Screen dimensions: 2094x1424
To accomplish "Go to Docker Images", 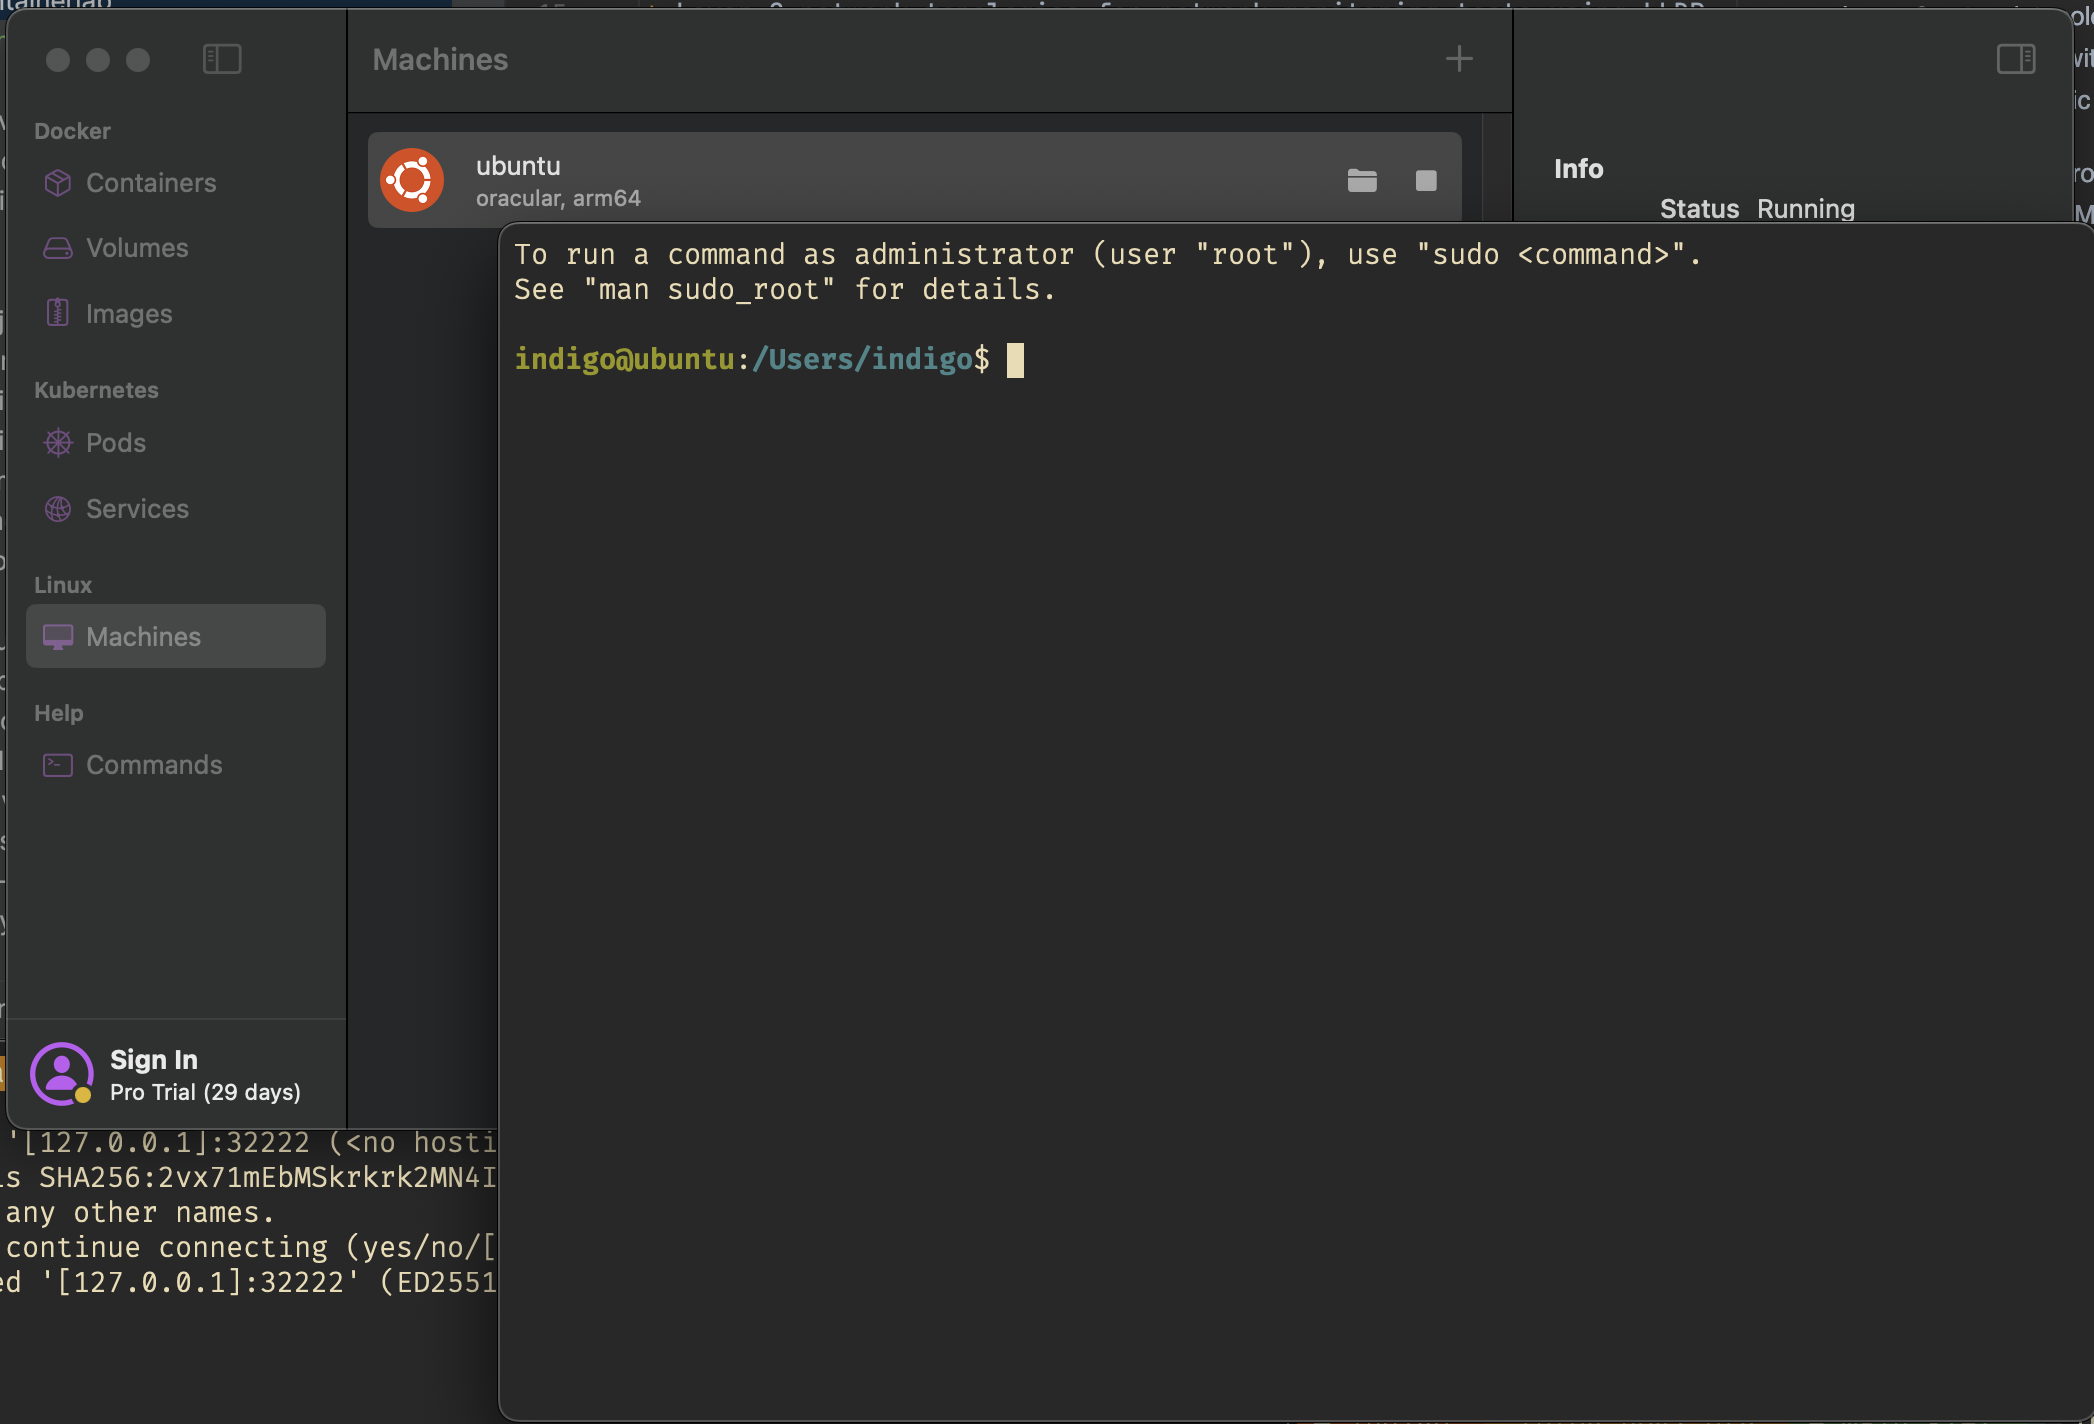I will coord(129,314).
